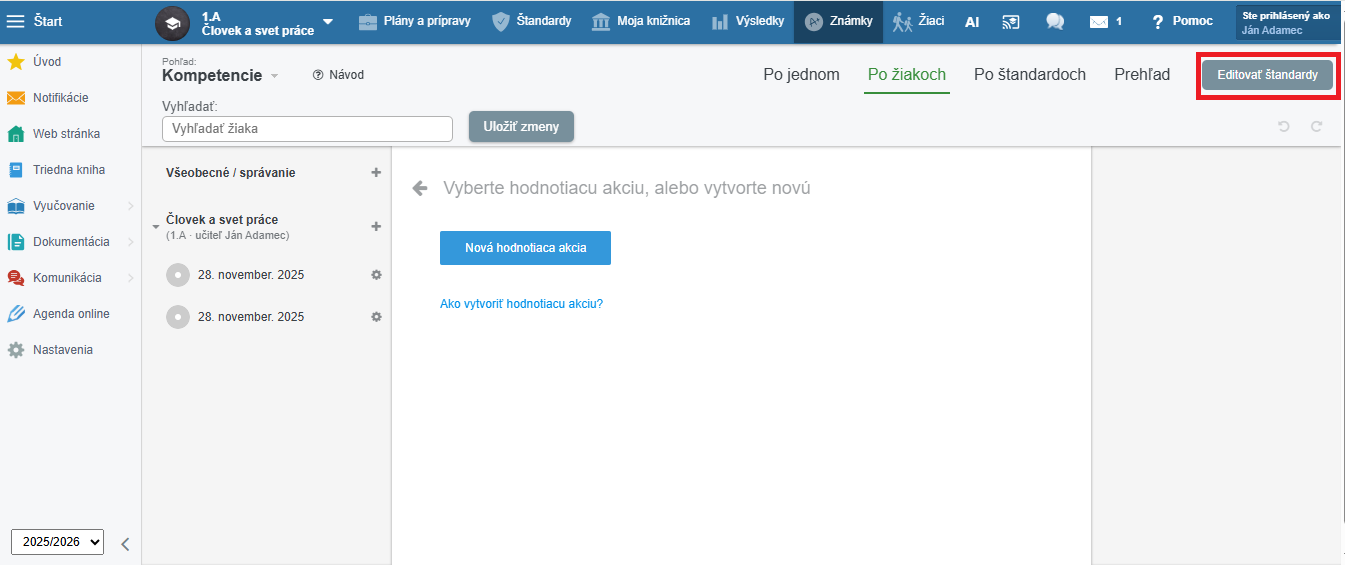
Task: Open Triedna kniha in the sidebar
Action: [68, 170]
